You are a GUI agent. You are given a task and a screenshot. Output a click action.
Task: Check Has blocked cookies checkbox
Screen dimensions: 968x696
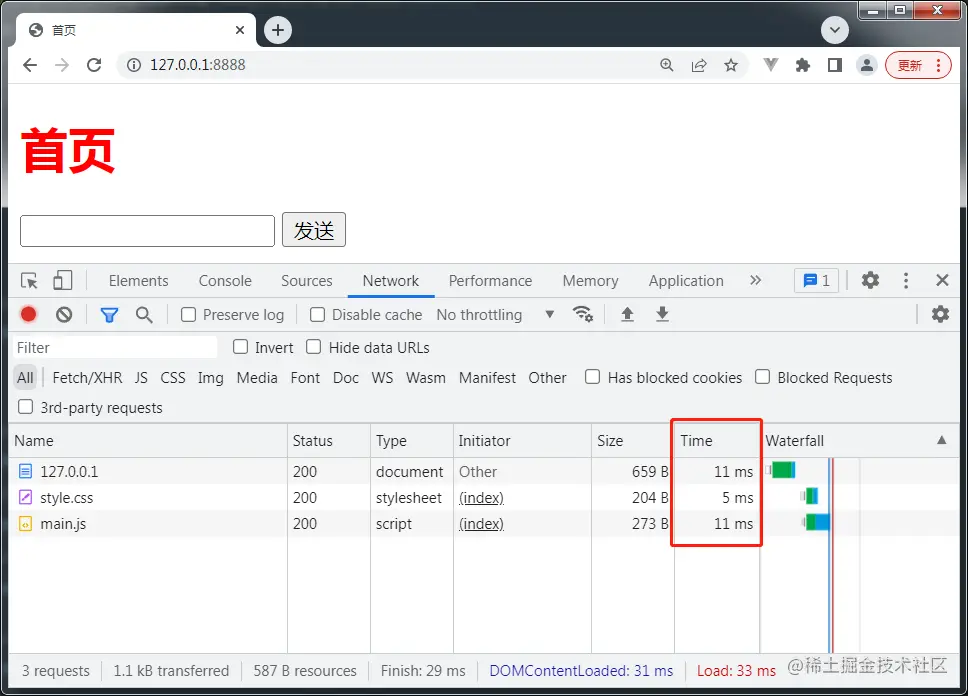592,377
